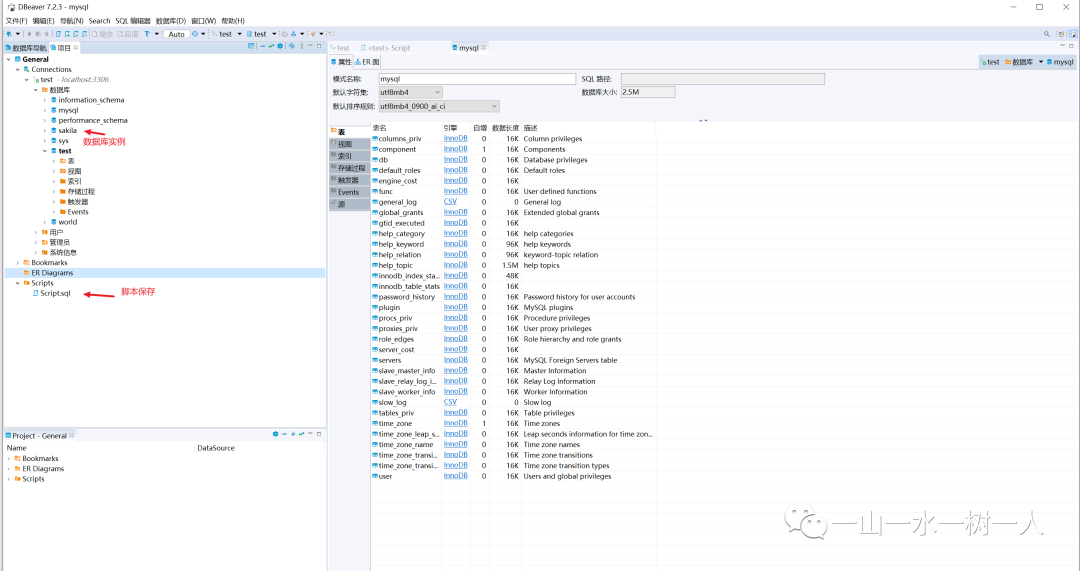The image size is (1080, 571).
Task: Expand the world database node
Action: click(45, 222)
